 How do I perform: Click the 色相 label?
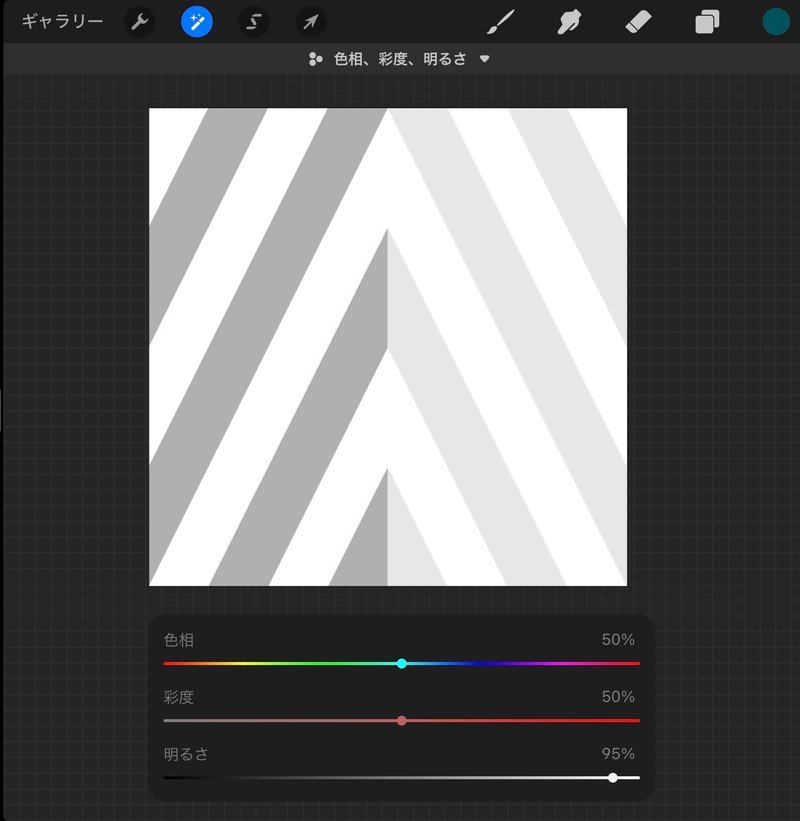[x=179, y=640]
